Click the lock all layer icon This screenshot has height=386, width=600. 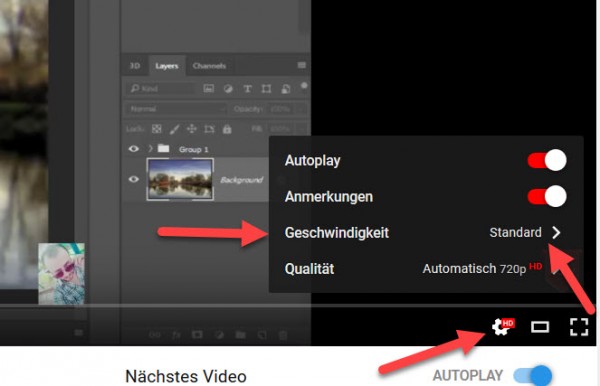coord(227,129)
